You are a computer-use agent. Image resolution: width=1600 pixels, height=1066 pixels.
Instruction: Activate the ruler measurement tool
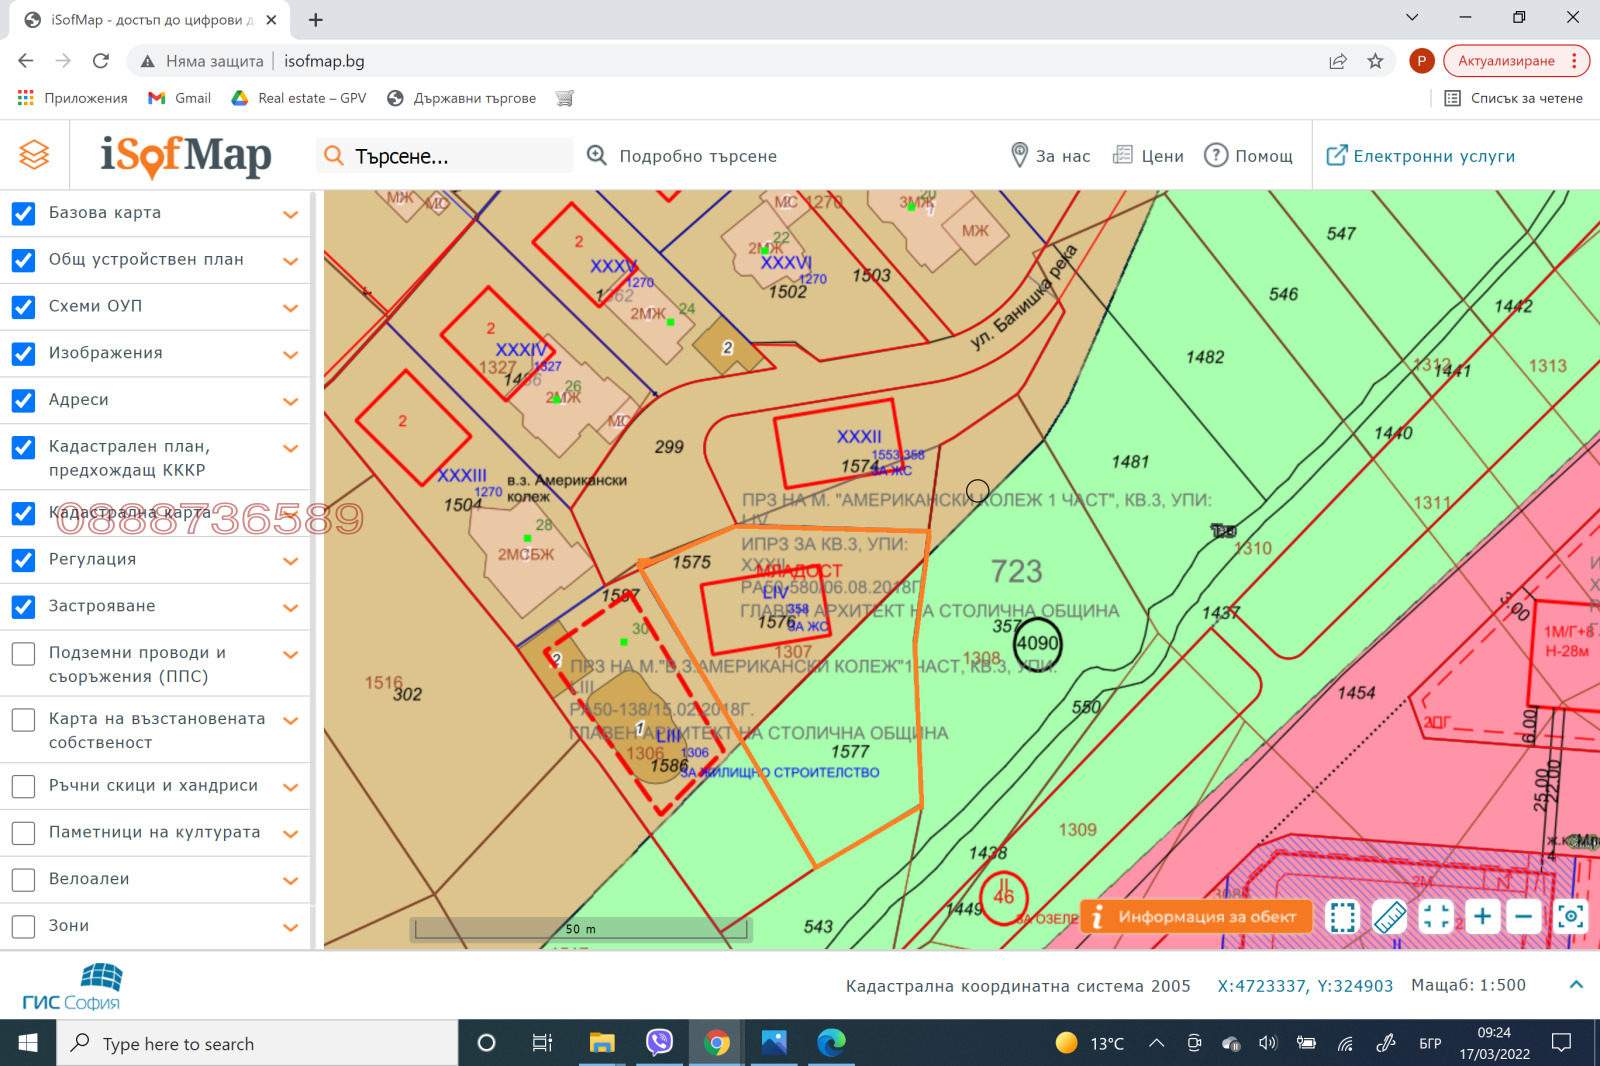(1389, 916)
